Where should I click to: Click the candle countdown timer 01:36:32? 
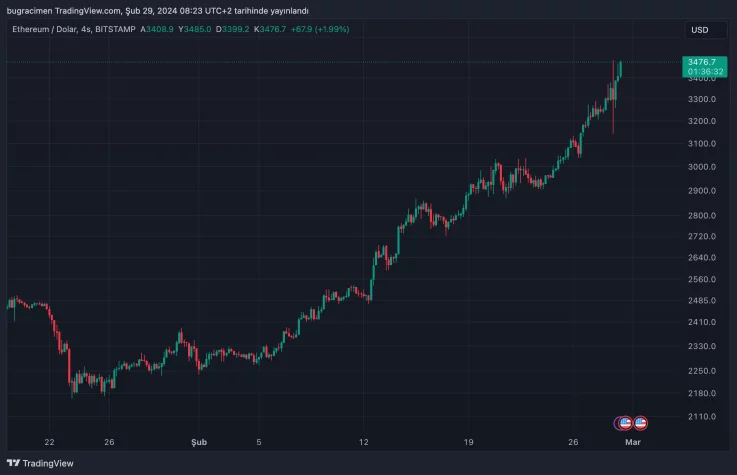coord(705,71)
